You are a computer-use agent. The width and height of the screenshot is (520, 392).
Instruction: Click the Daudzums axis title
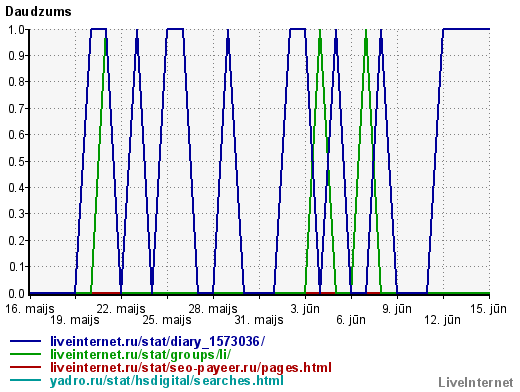tap(38, 12)
